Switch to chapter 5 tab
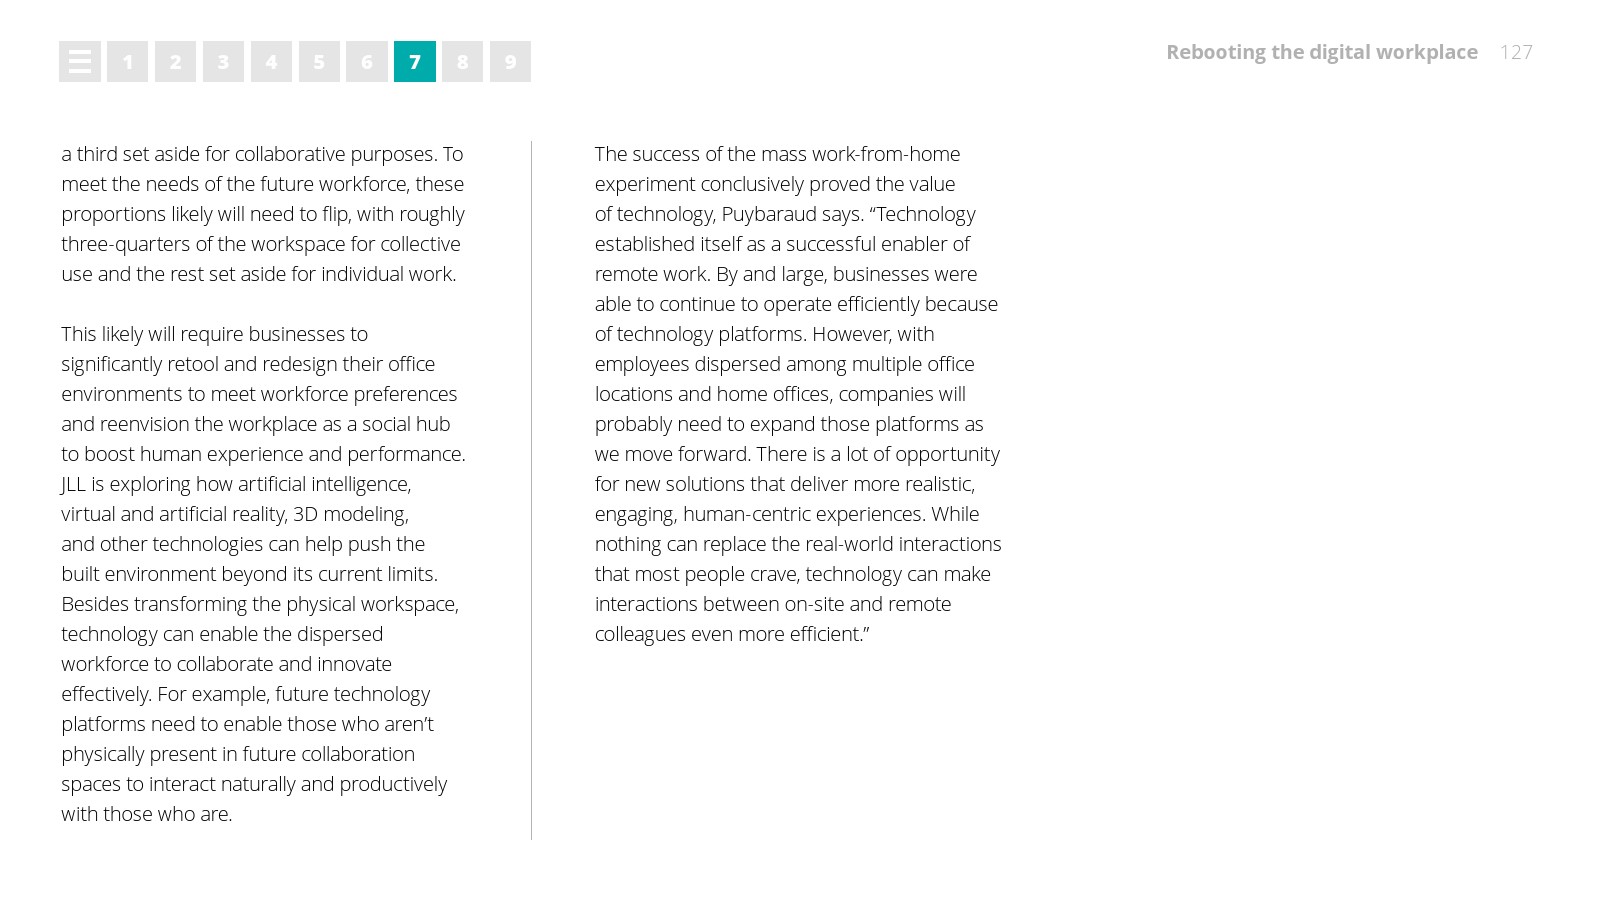The height and width of the screenshot is (900, 1600). click(x=319, y=62)
